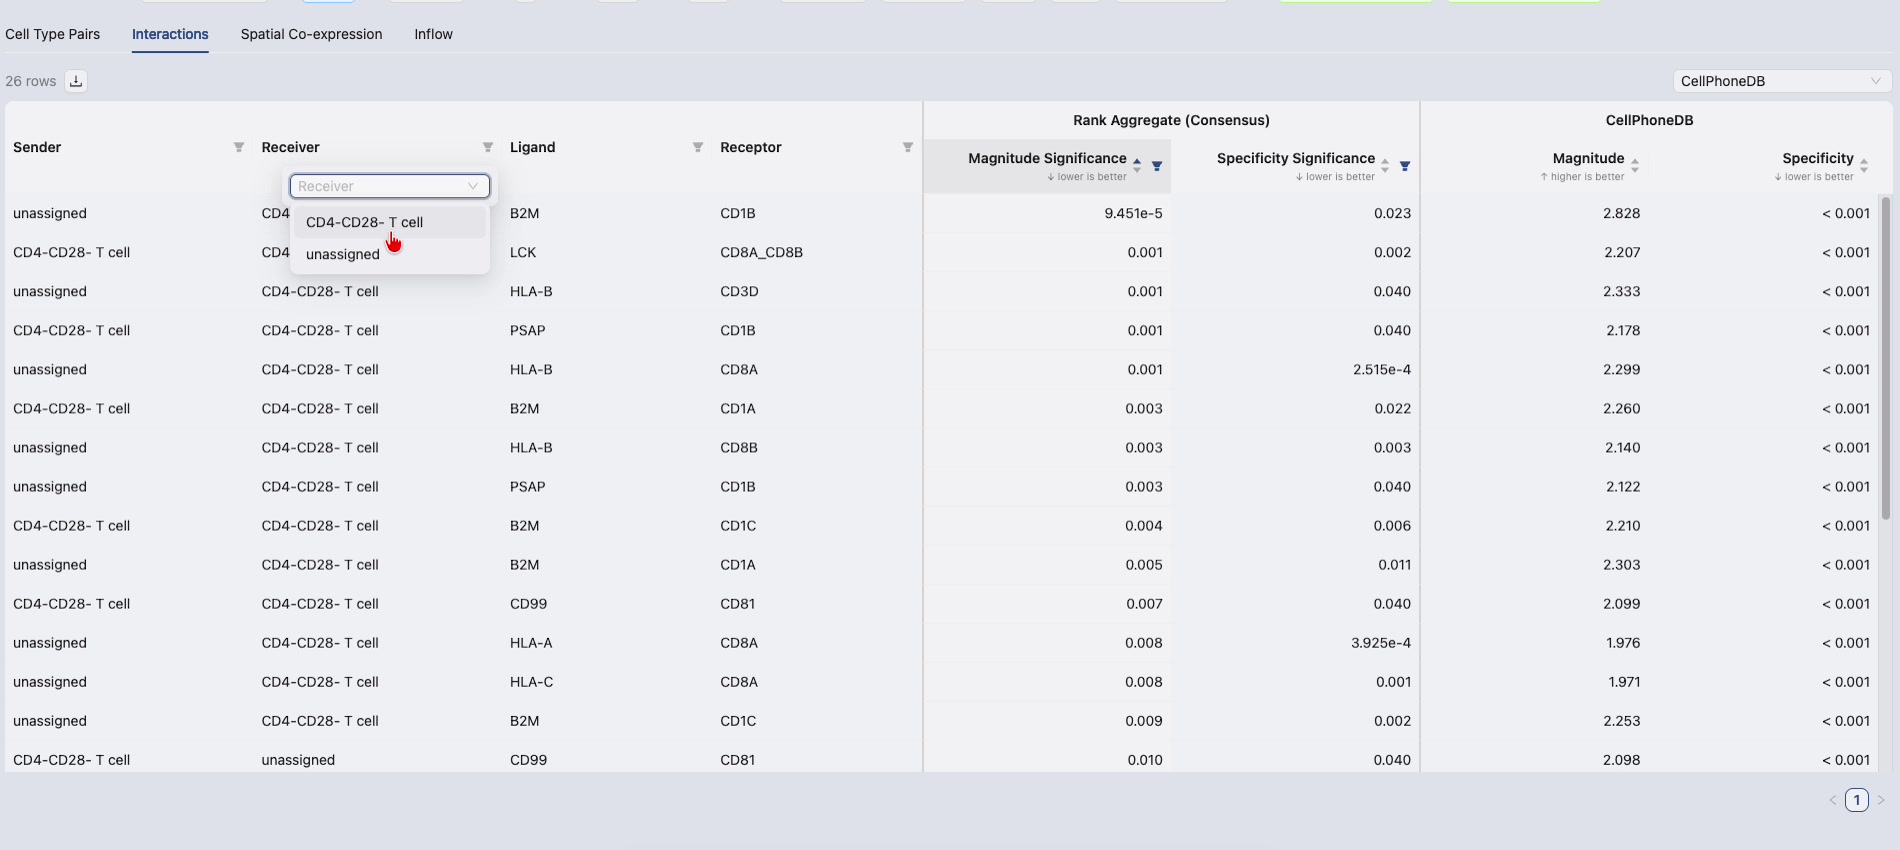This screenshot has width=1900, height=850.
Task: Toggle Specificity Significance sort order
Action: click(1385, 166)
